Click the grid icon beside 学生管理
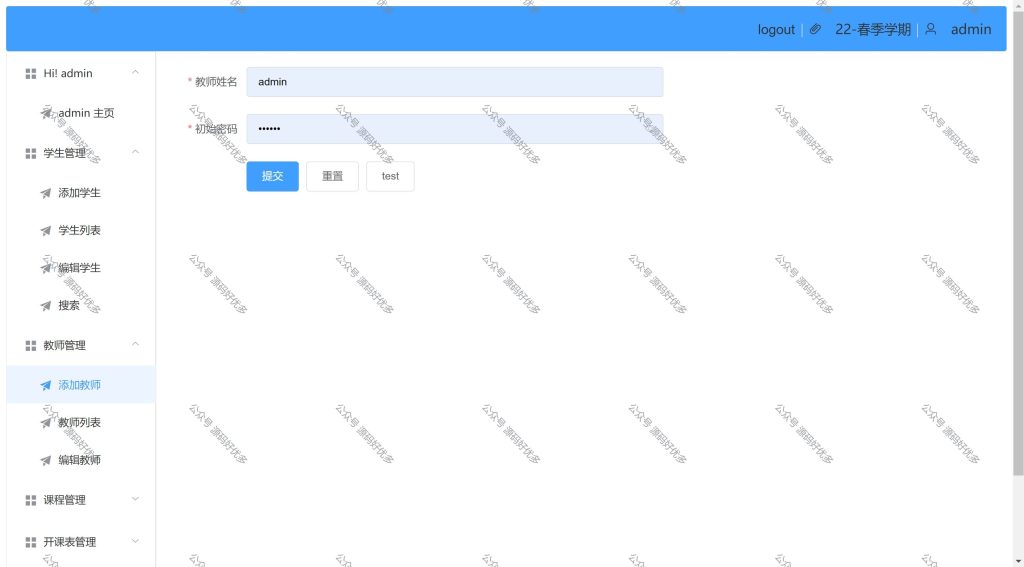Image resolution: width=1024 pixels, height=567 pixels. pos(31,154)
